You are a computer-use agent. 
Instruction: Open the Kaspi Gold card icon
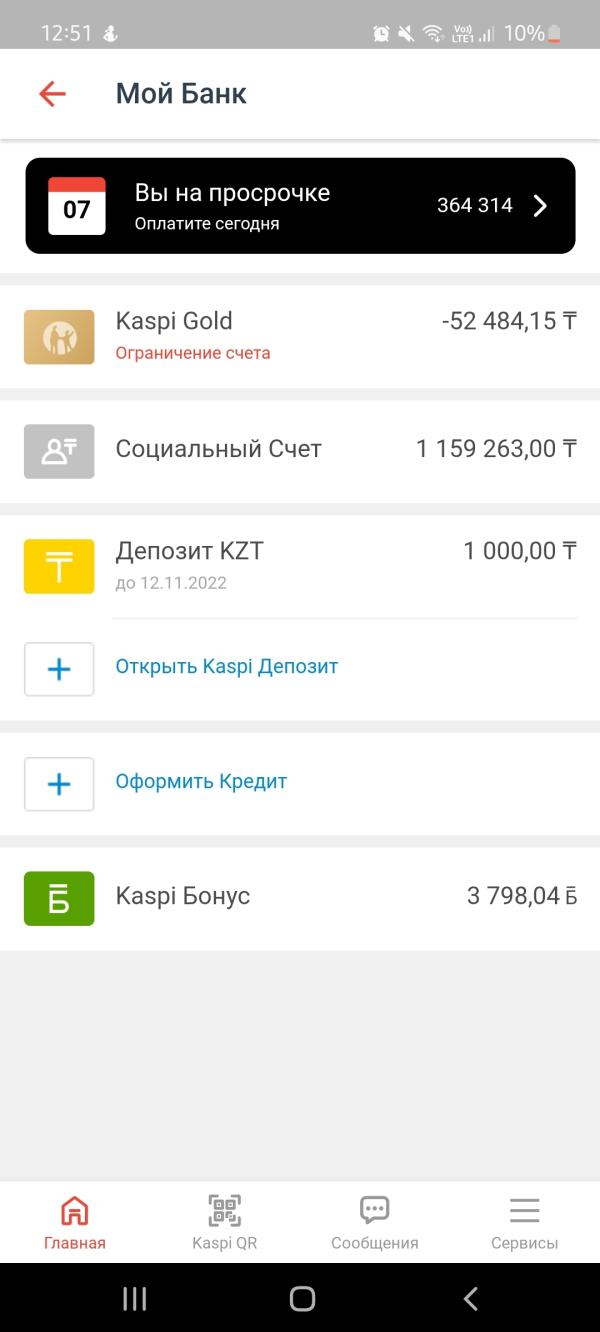pyautogui.click(x=59, y=337)
